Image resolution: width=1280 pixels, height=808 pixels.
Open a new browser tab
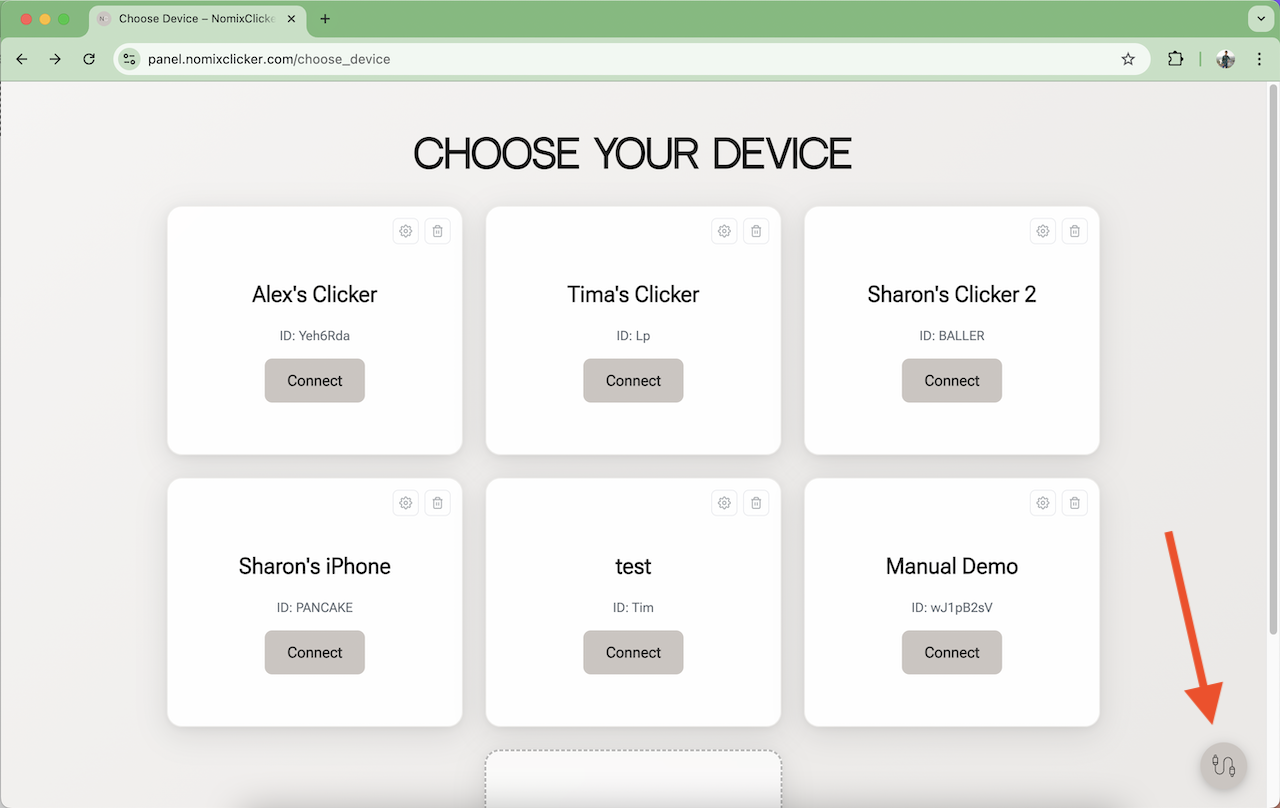coord(325,19)
